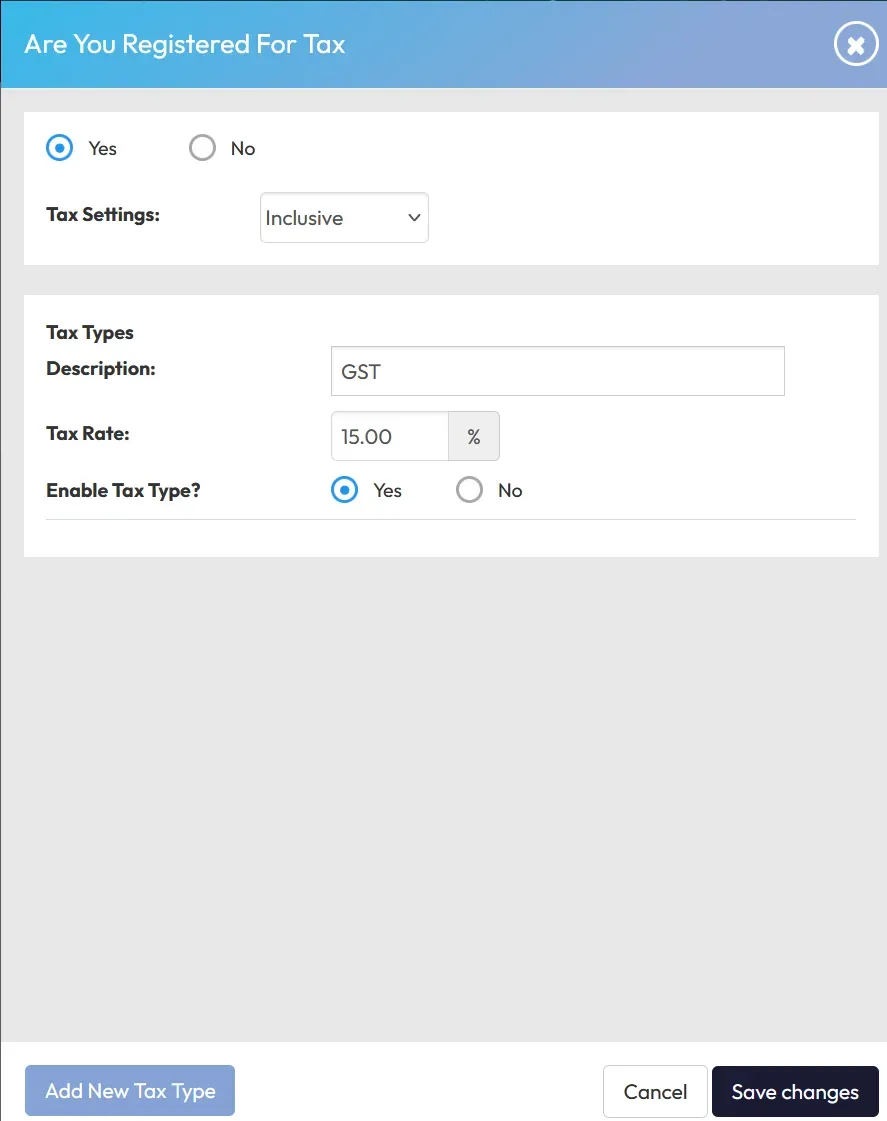Select No for registered for tax
The image size is (887, 1121).
(203, 148)
